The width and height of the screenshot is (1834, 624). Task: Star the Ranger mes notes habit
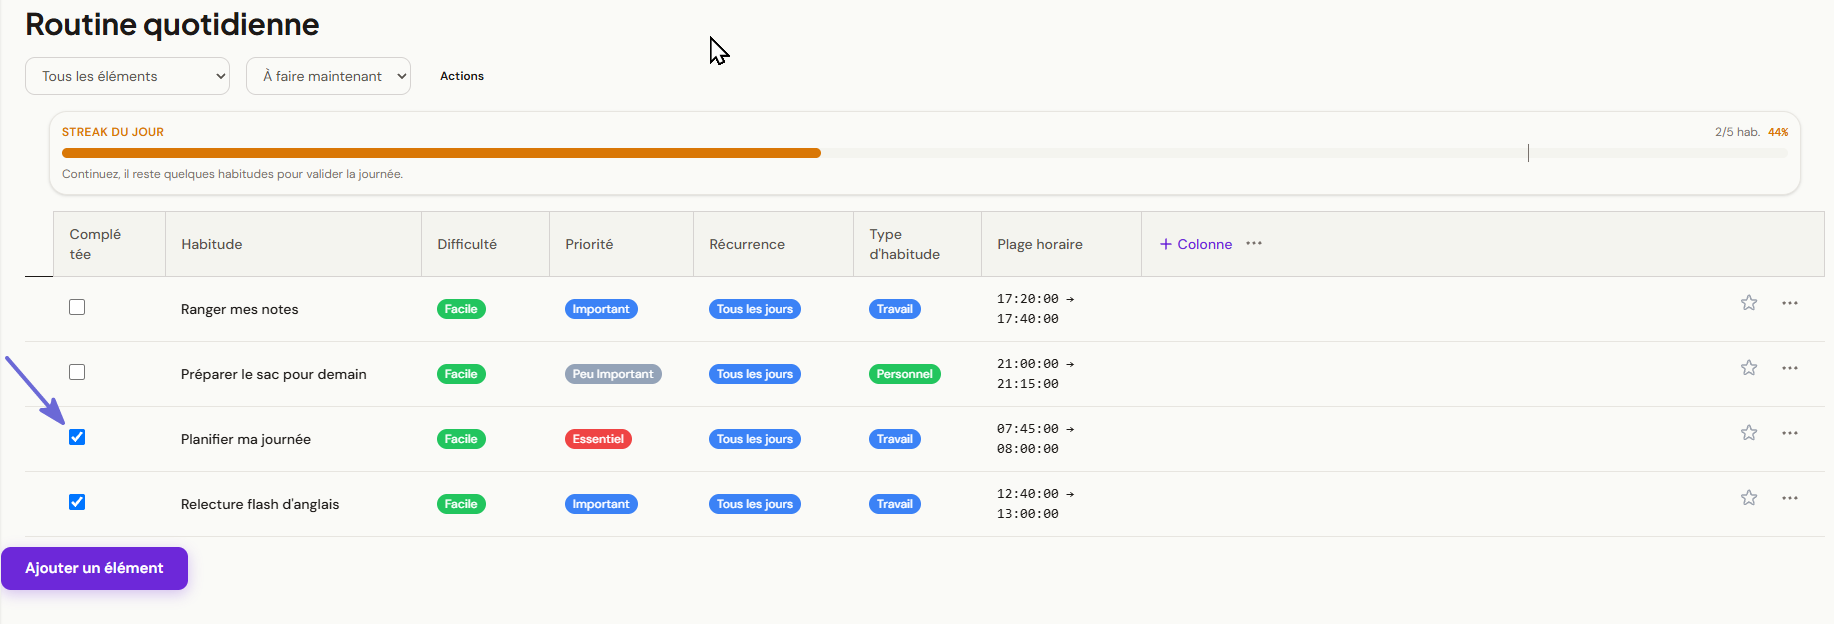coord(1749,303)
